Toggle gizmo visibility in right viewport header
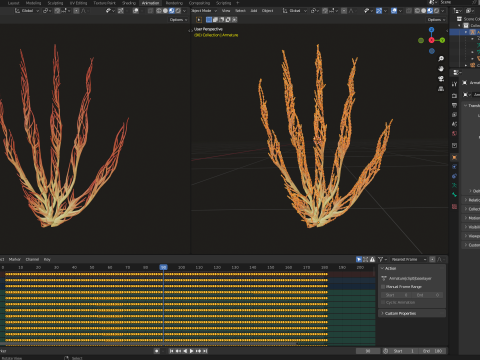 pyautogui.click(x=379, y=11)
